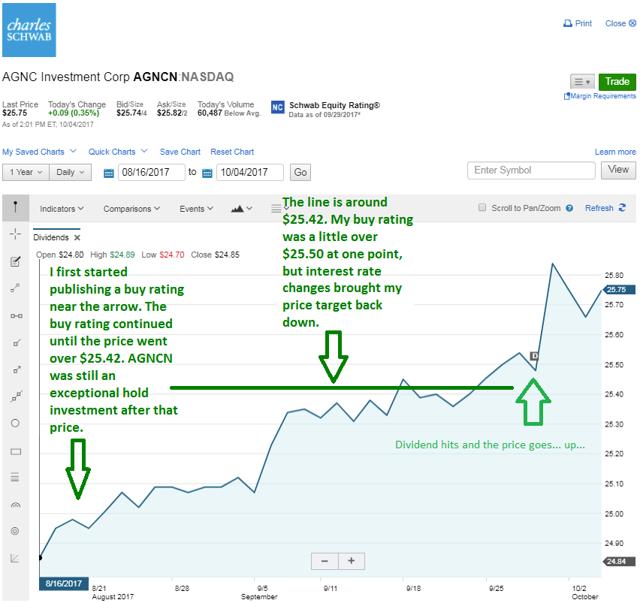Select the arrow line tool
The image size is (640, 603).
pos(16,370)
